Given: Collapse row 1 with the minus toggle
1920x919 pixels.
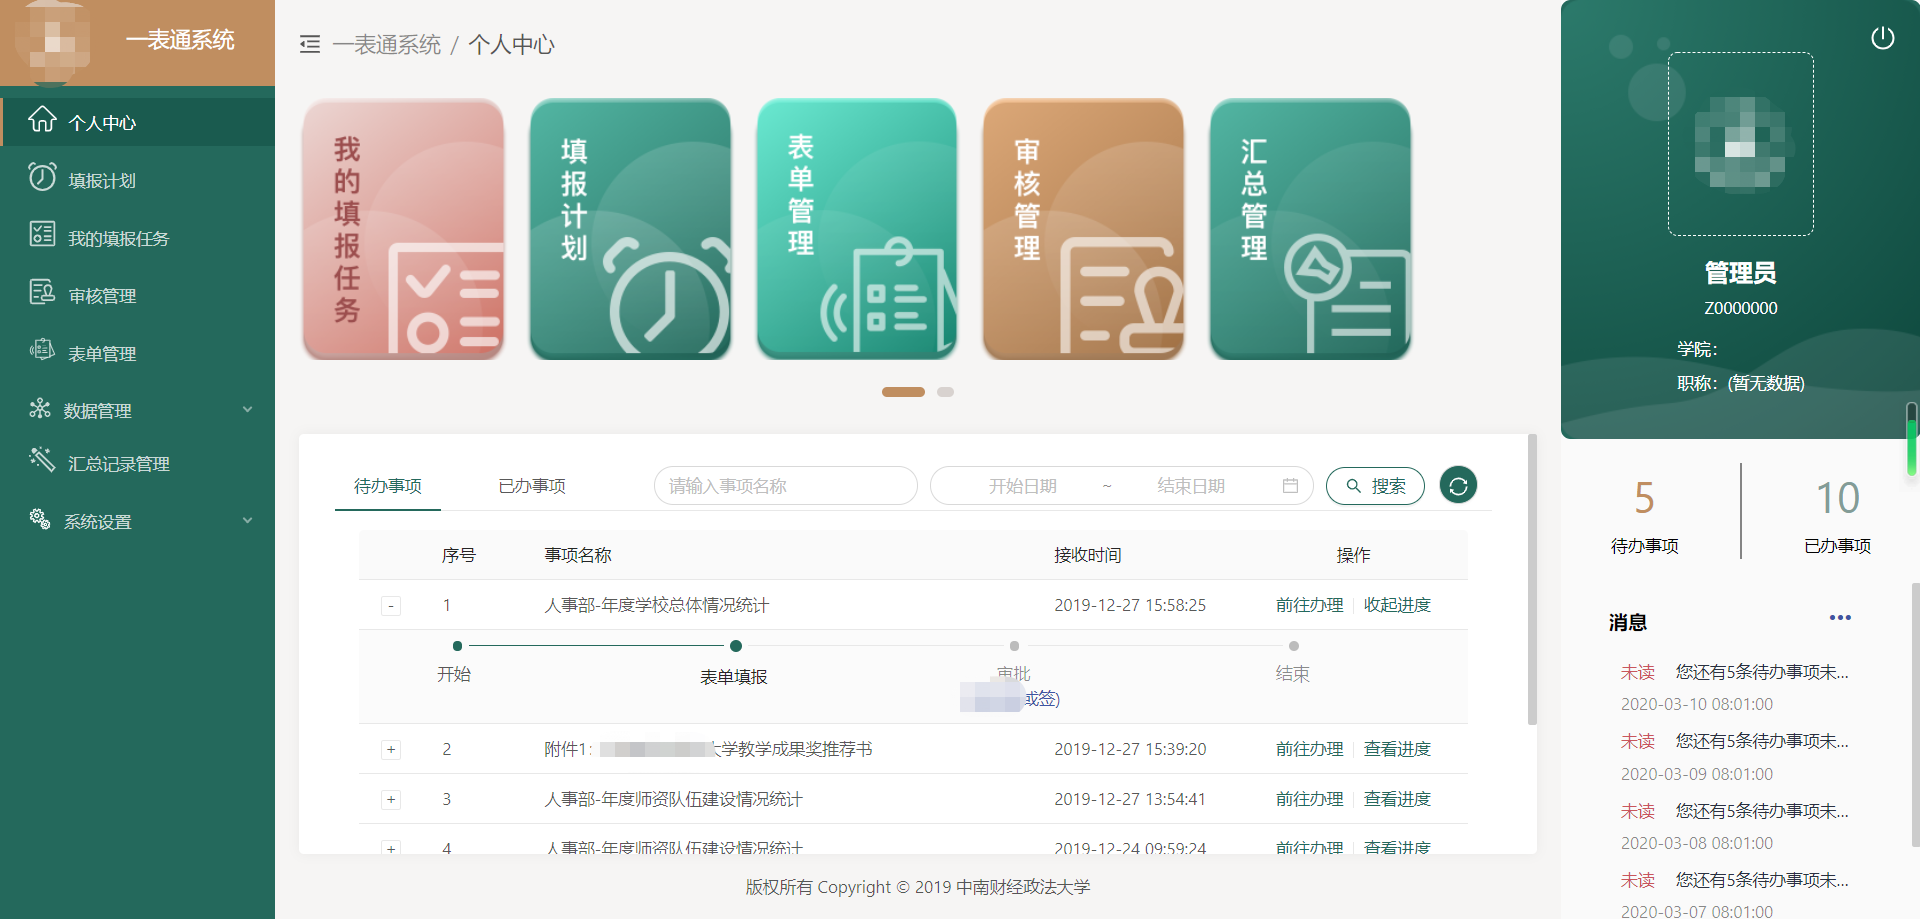Looking at the screenshot, I should (x=391, y=606).
